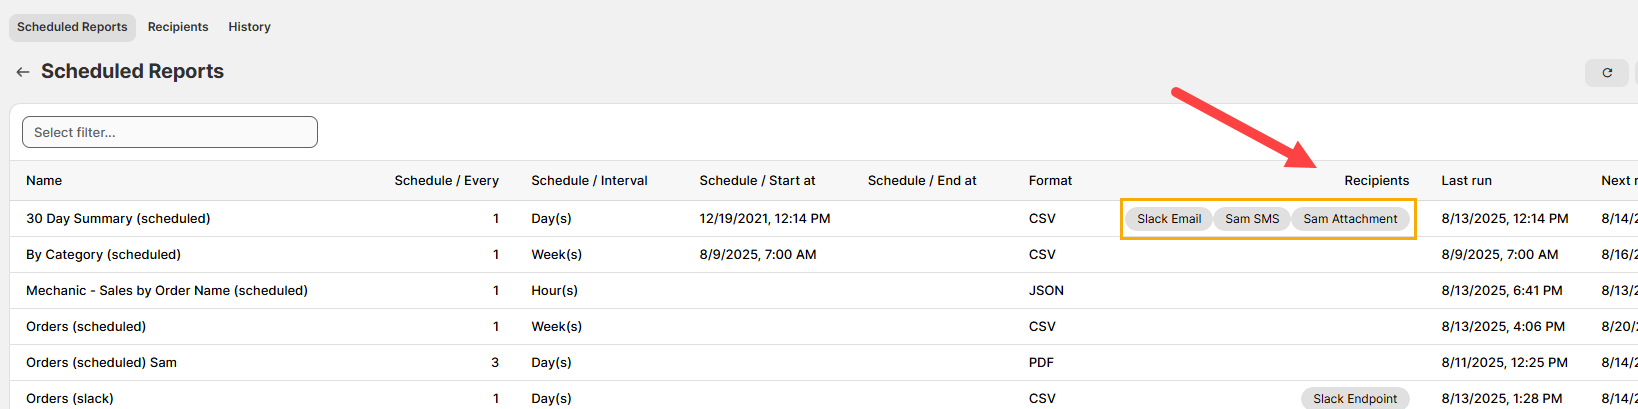Open the 30 Day Summary (scheduled) report
This screenshot has width=1638, height=409.
coord(118,219)
